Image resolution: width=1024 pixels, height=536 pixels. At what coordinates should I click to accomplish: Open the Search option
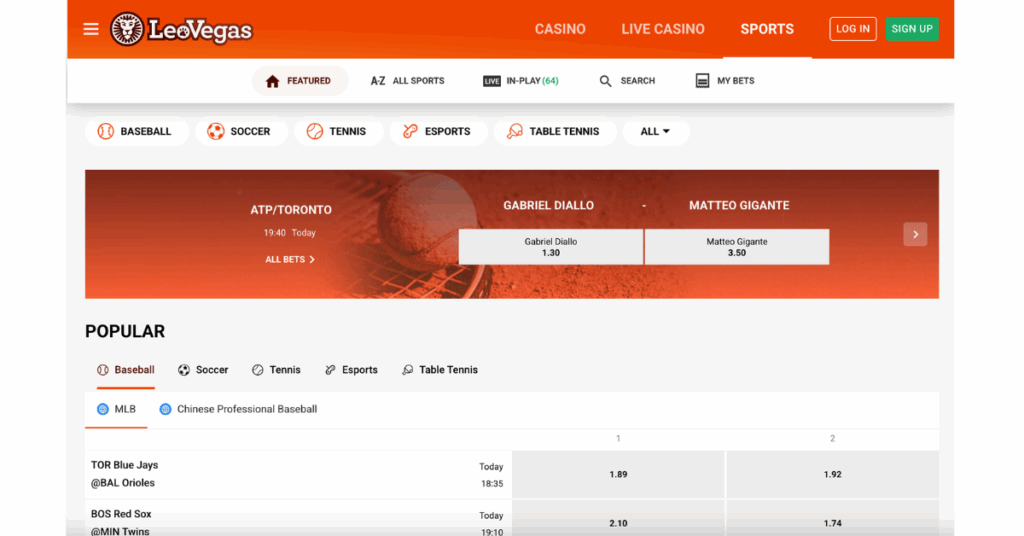click(x=627, y=81)
